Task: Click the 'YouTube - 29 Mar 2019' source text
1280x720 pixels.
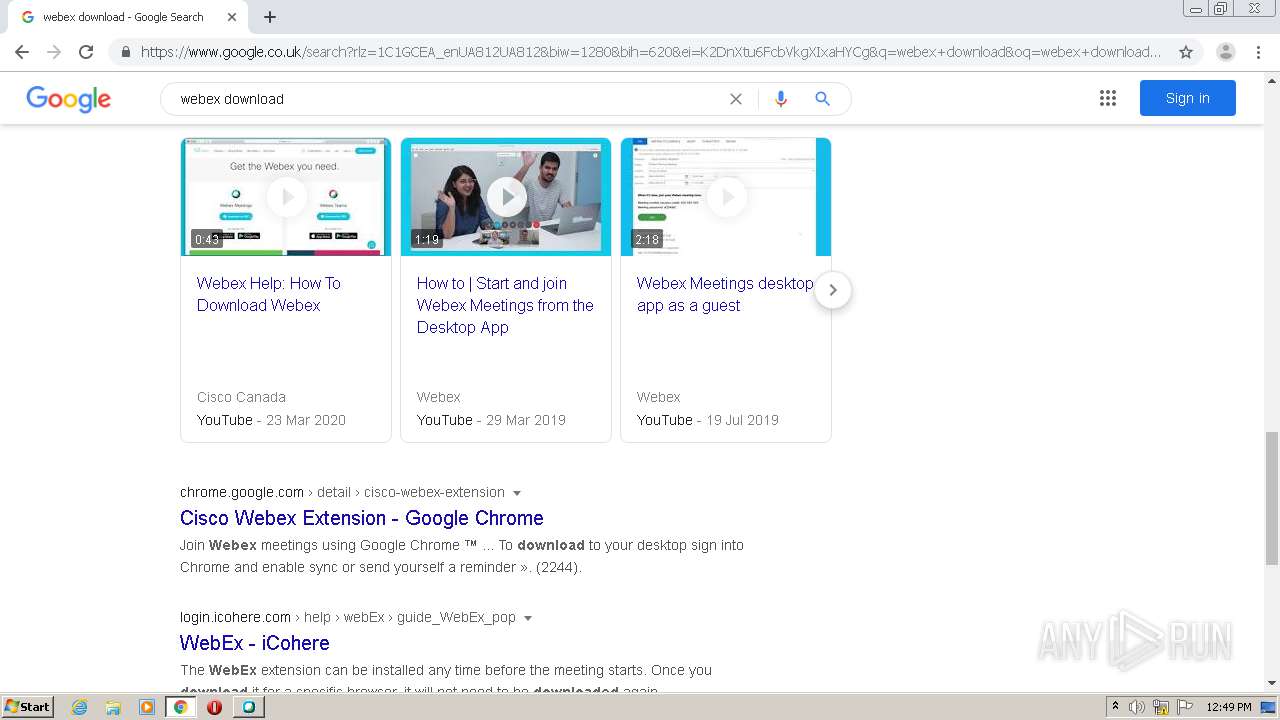Action: tap(491, 420)
